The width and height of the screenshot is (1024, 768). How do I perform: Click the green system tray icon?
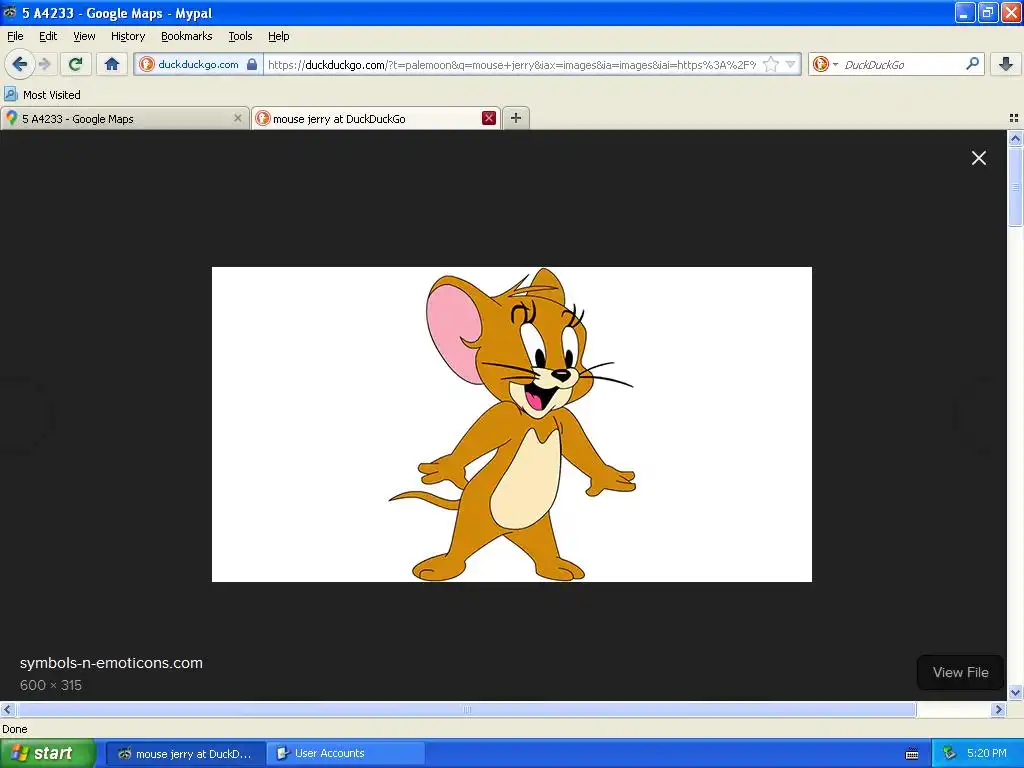(x=949, y=754)
